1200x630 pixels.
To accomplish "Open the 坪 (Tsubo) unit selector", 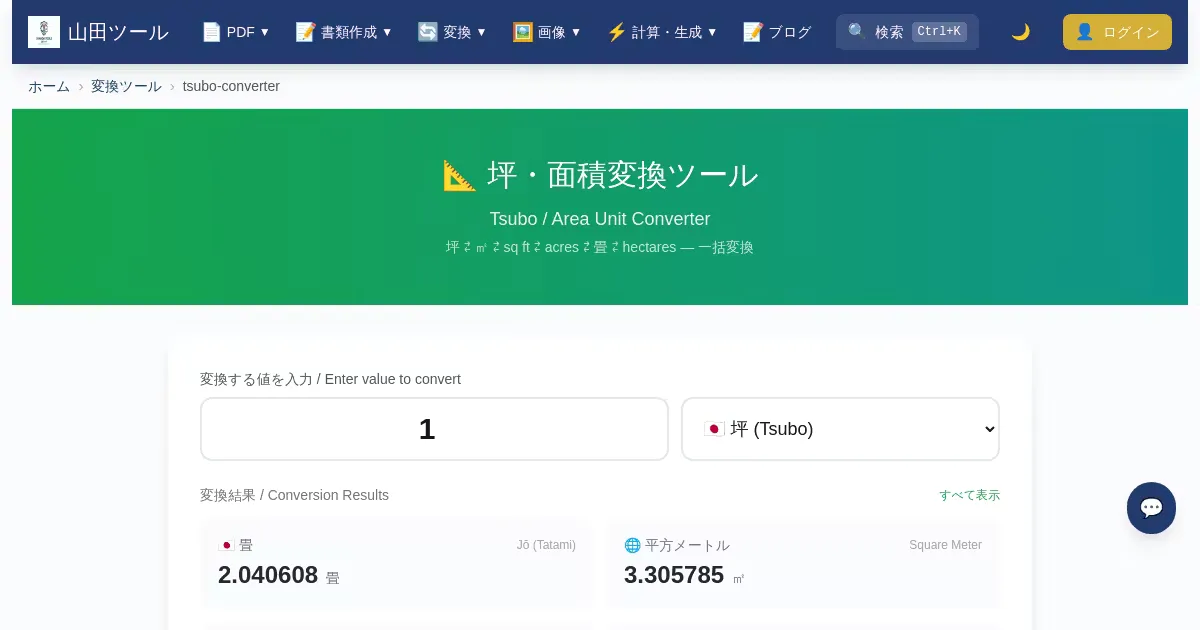I will 840,429.
